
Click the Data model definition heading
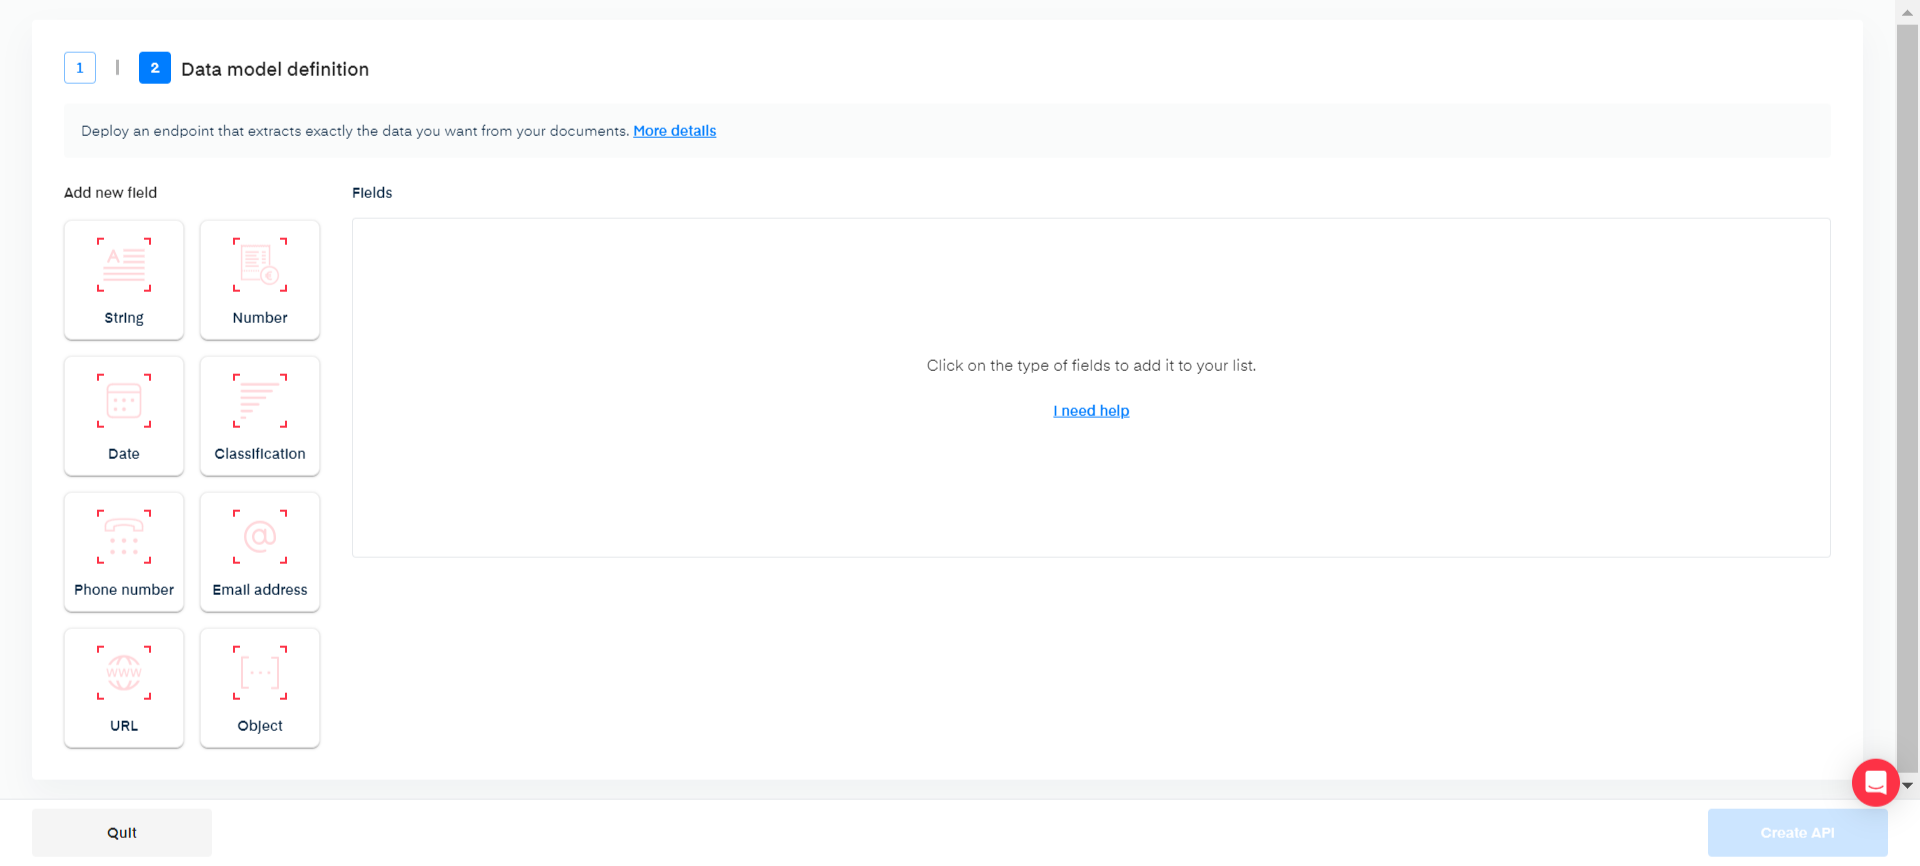(x=275, y=69)
